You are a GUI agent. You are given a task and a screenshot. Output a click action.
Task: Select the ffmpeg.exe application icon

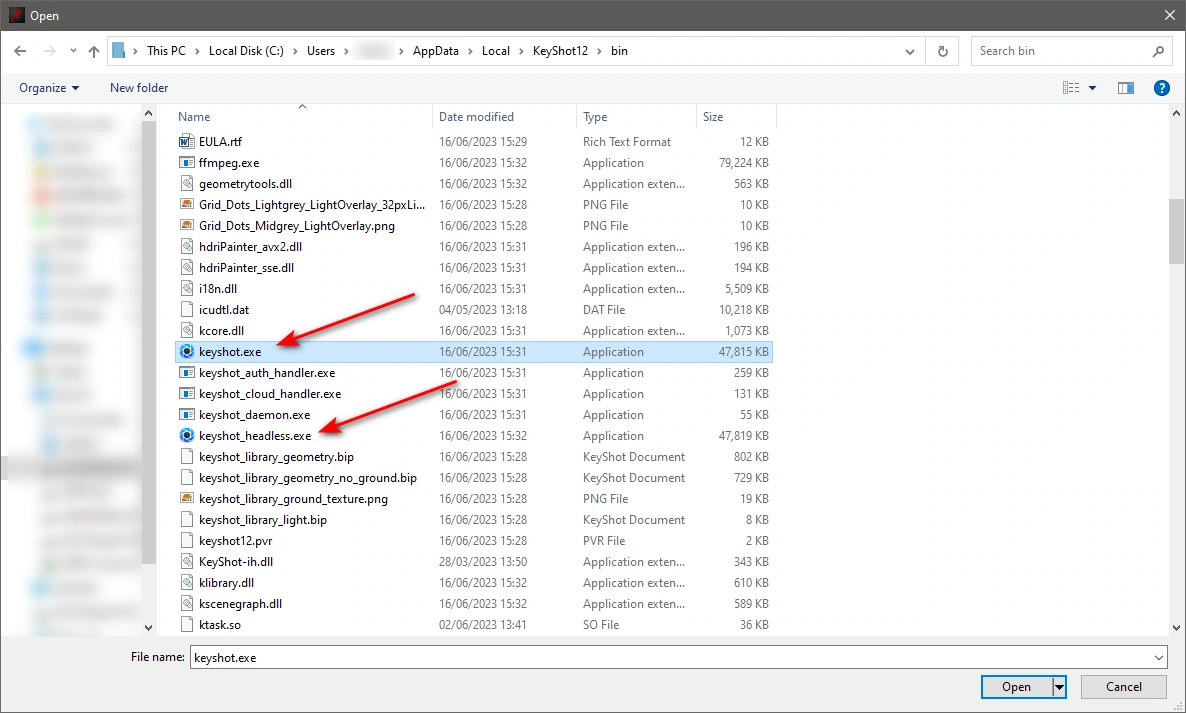pos(187,163)
